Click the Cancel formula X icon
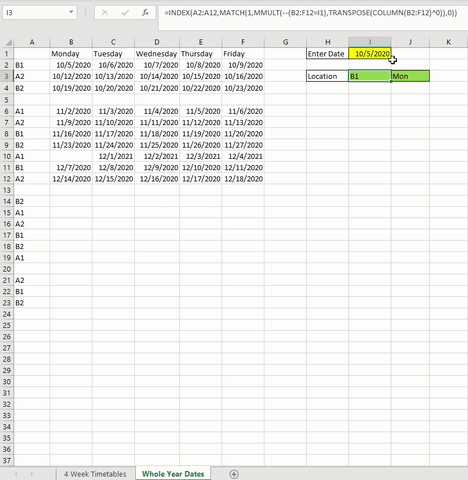 click(x=105, y=13)
